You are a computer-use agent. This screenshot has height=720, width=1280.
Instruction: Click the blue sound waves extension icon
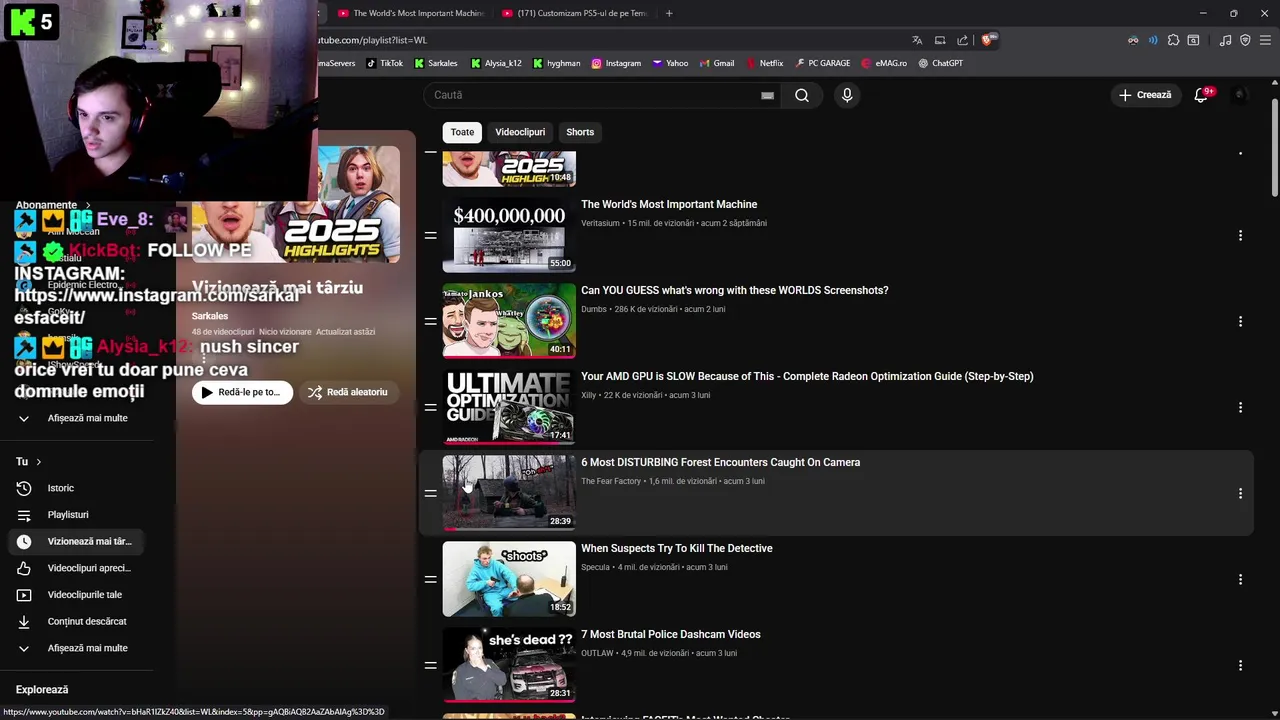tap(1153, 40)
